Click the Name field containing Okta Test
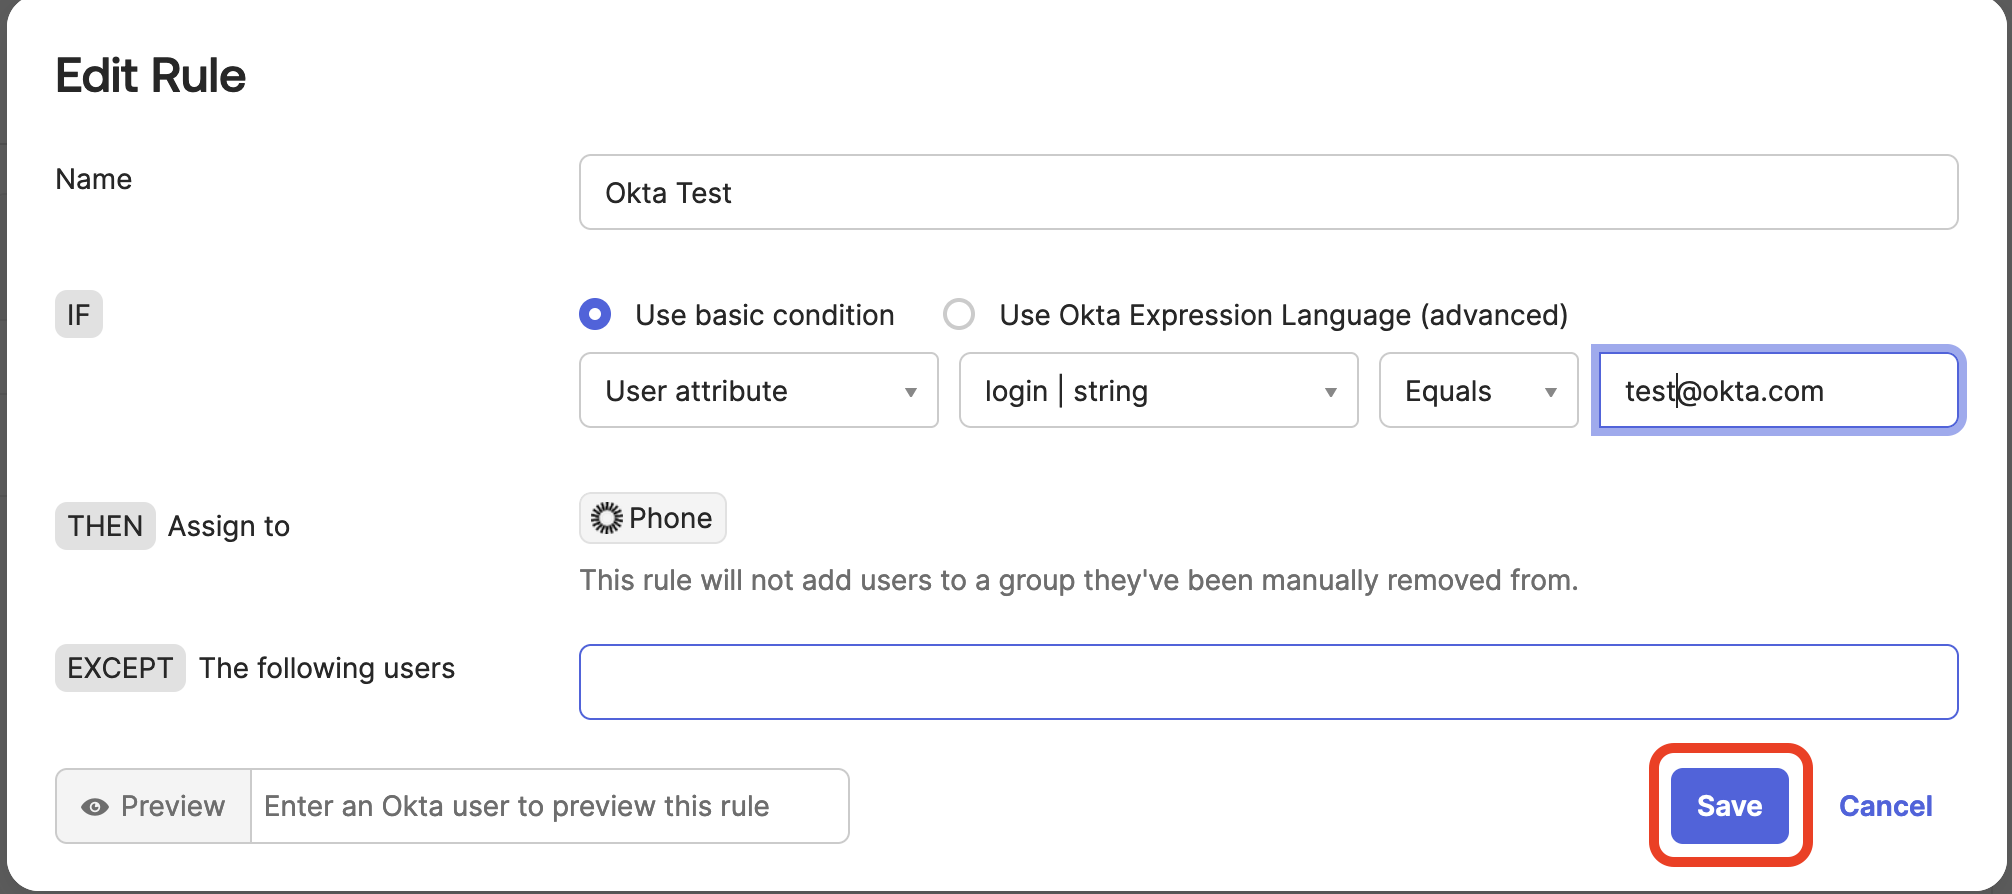 [1268, 192]
